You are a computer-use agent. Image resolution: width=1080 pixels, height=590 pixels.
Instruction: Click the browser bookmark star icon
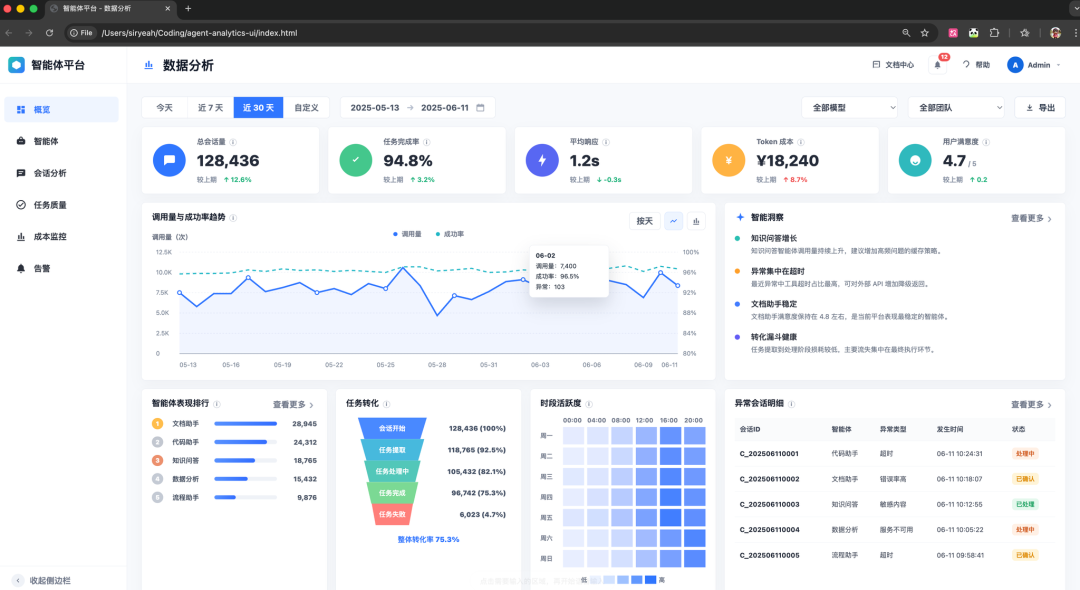(925, 32)
